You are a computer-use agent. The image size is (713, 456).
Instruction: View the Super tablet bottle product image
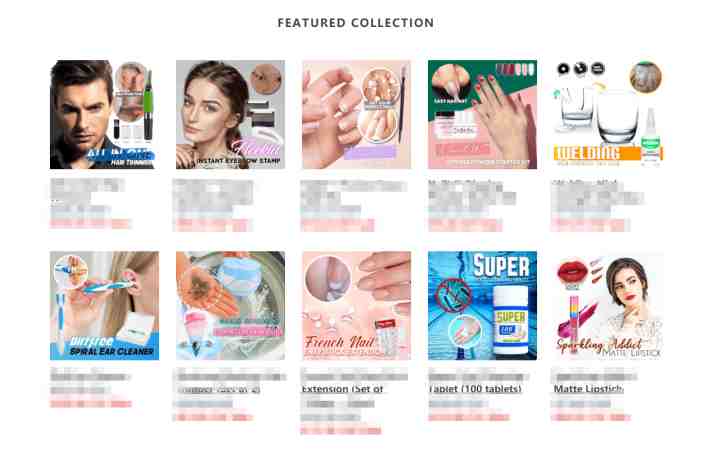[x=482, y=306]
